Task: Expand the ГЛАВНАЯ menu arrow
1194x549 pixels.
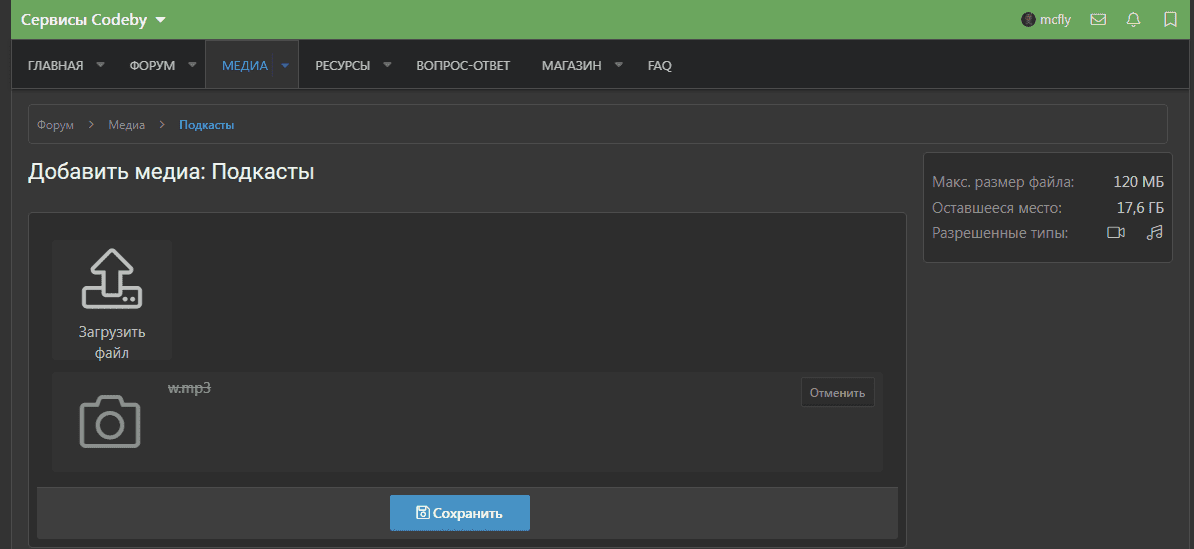Action: click(100, 65)
